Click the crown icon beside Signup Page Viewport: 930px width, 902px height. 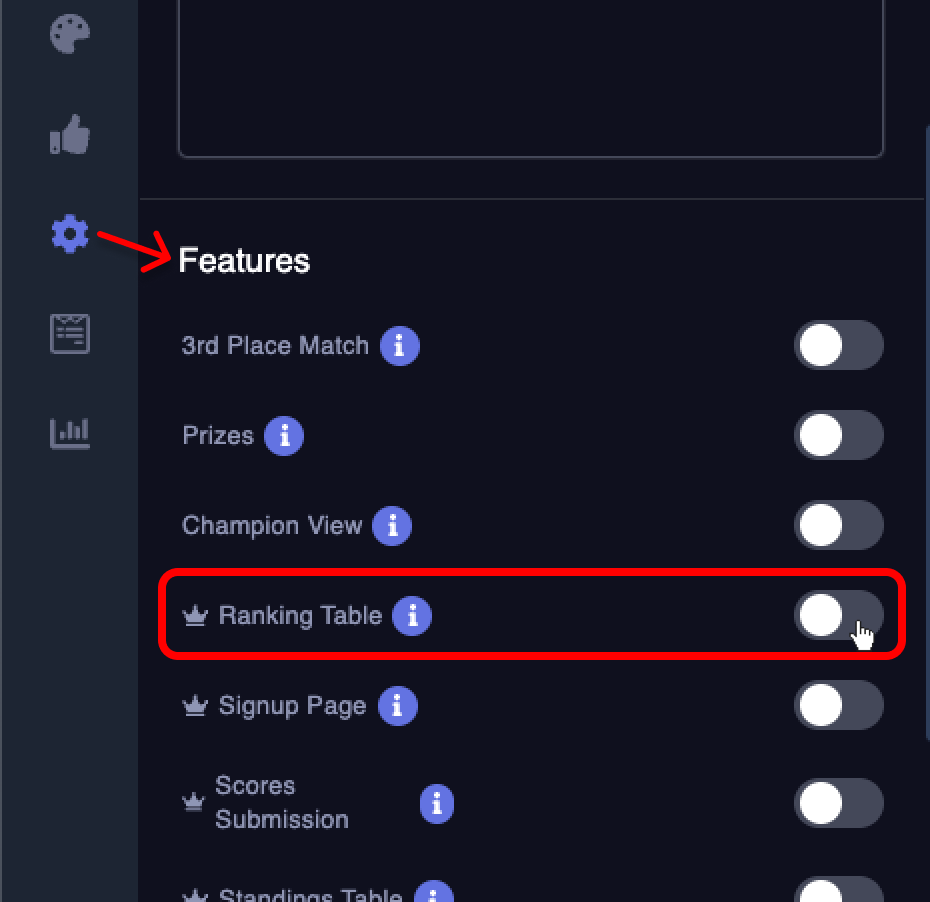coord(194,707)
